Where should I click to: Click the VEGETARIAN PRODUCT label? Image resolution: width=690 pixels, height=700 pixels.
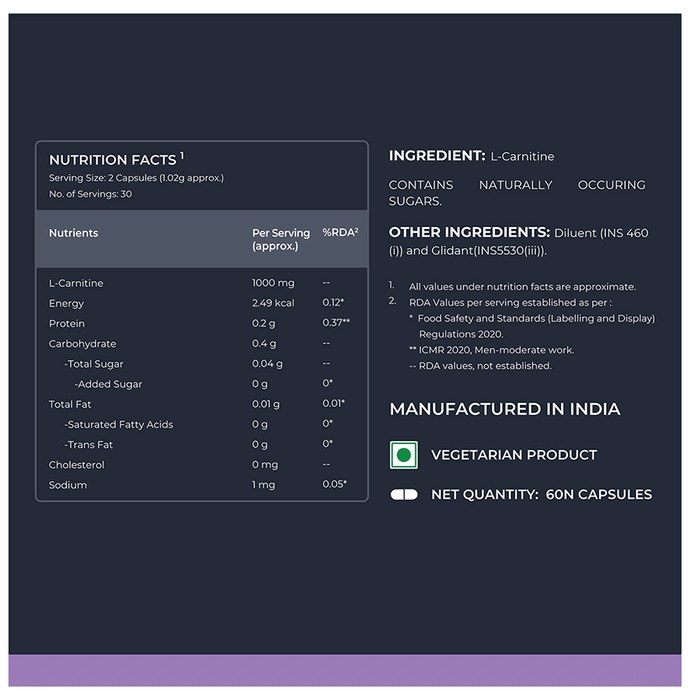pyautogui.click(x=514, y=455)
